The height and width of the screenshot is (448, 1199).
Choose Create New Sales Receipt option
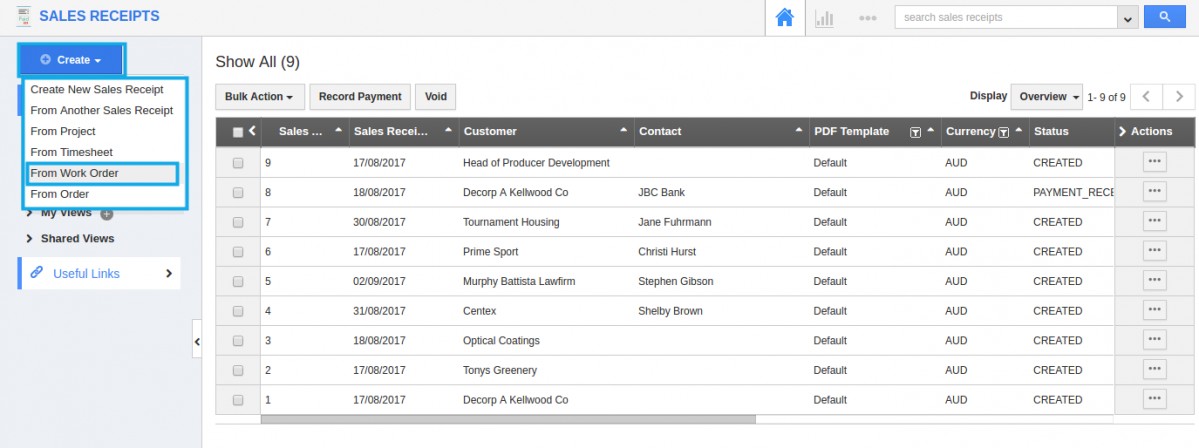[96, 89]
